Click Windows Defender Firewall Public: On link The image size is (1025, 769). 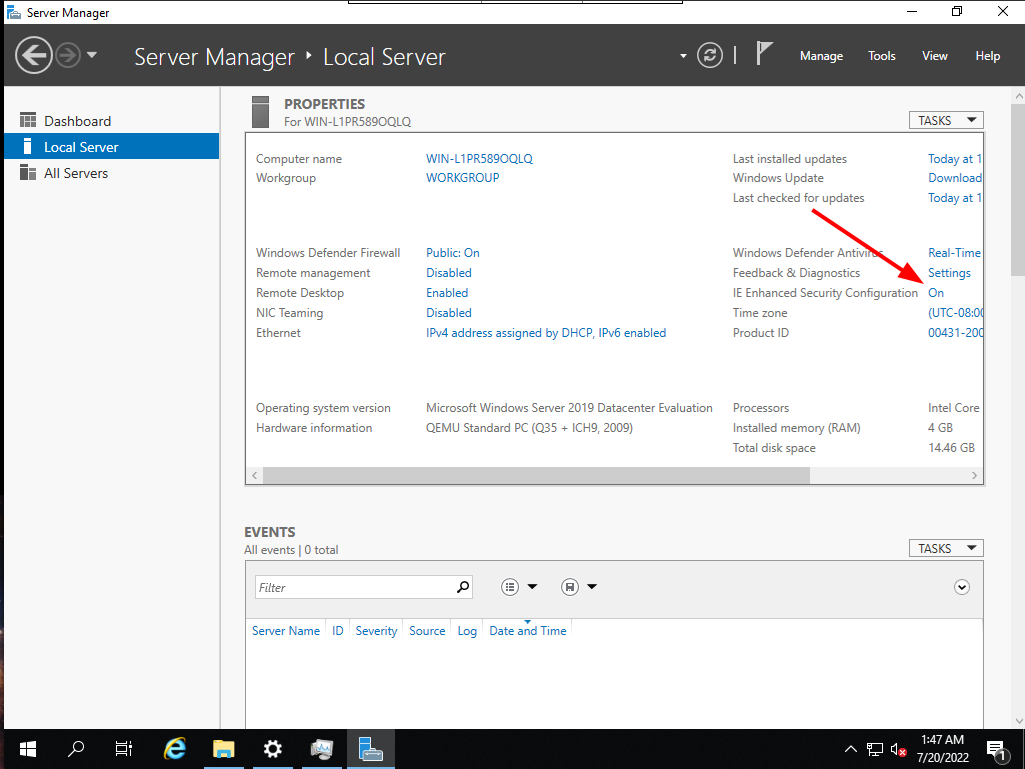click(452, 253)
